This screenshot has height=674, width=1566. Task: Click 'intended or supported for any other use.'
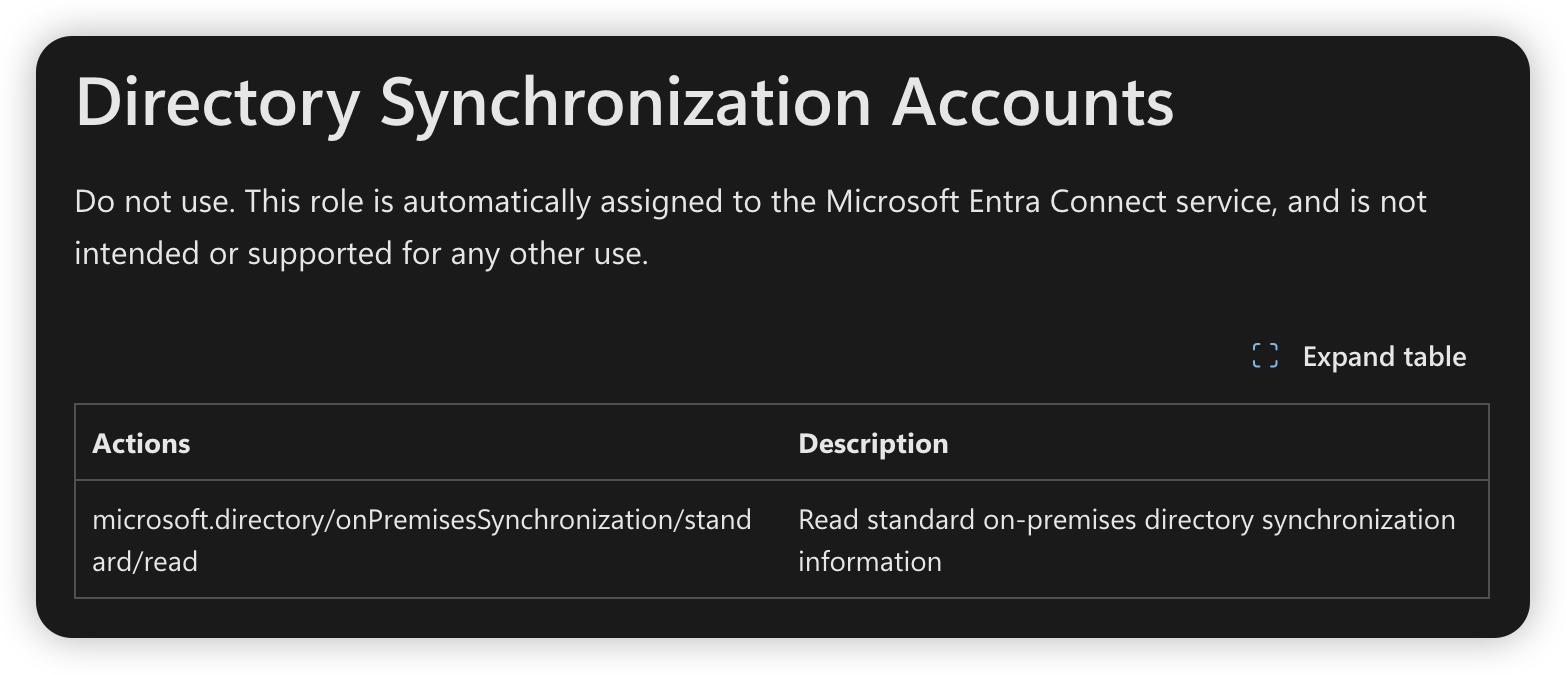click(x=362, y=254)
